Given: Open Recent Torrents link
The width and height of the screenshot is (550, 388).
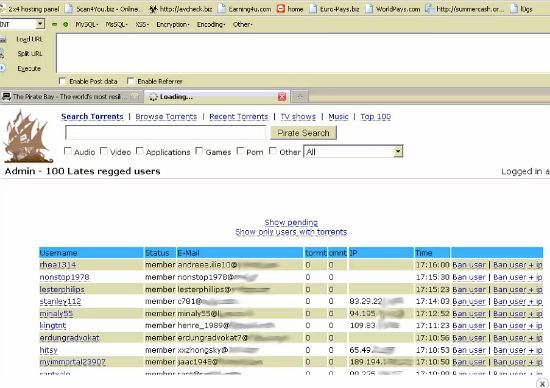Looking at the screenshot, I should [x=239, y=116].
